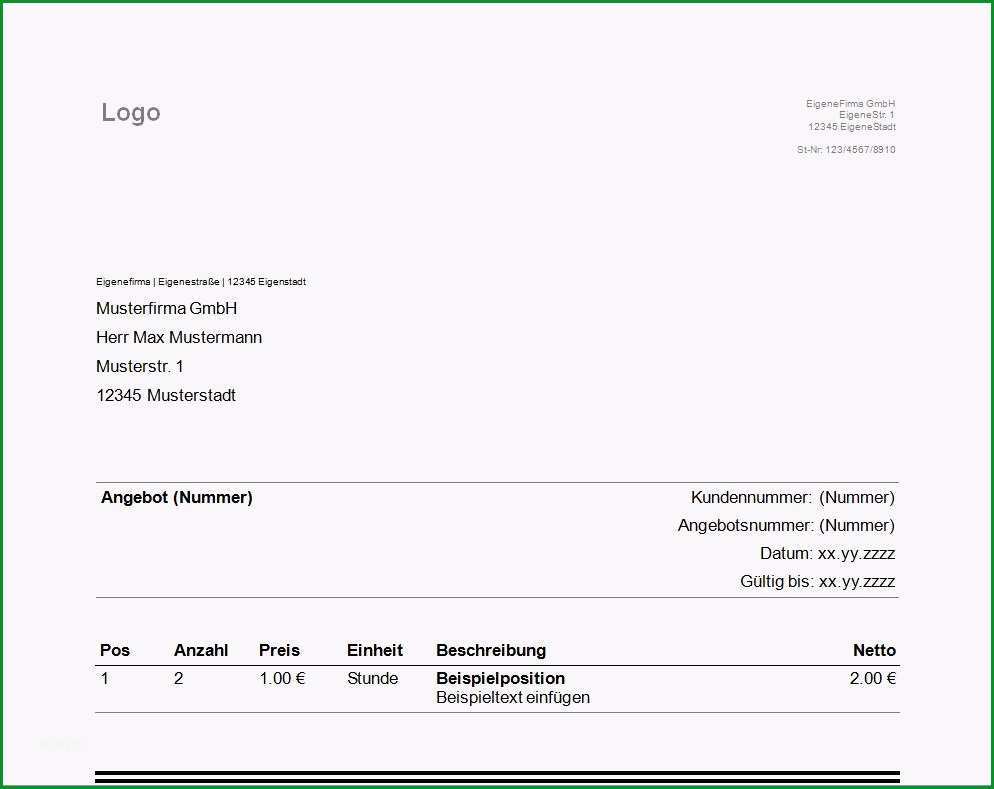Select the small return address line
Viewport: 994px width, 789px height.
(201, 281)
